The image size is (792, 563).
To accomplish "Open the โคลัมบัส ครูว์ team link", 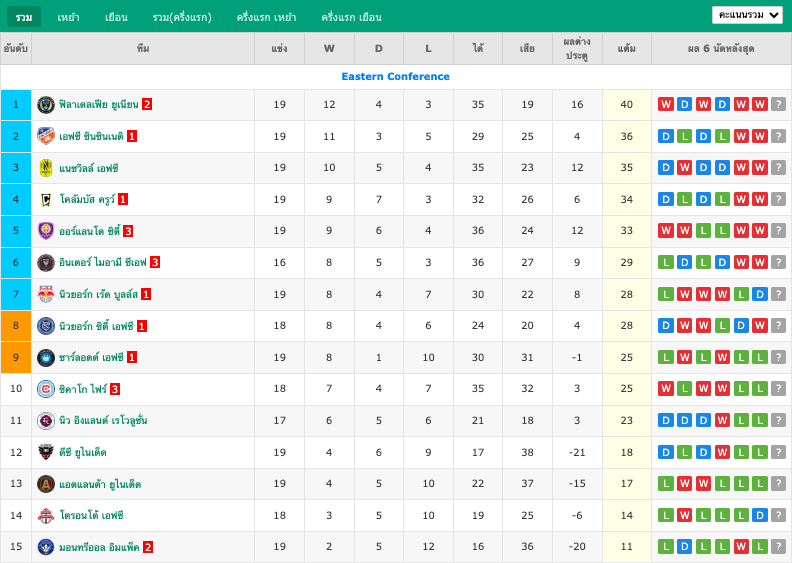I will [87, 199].
